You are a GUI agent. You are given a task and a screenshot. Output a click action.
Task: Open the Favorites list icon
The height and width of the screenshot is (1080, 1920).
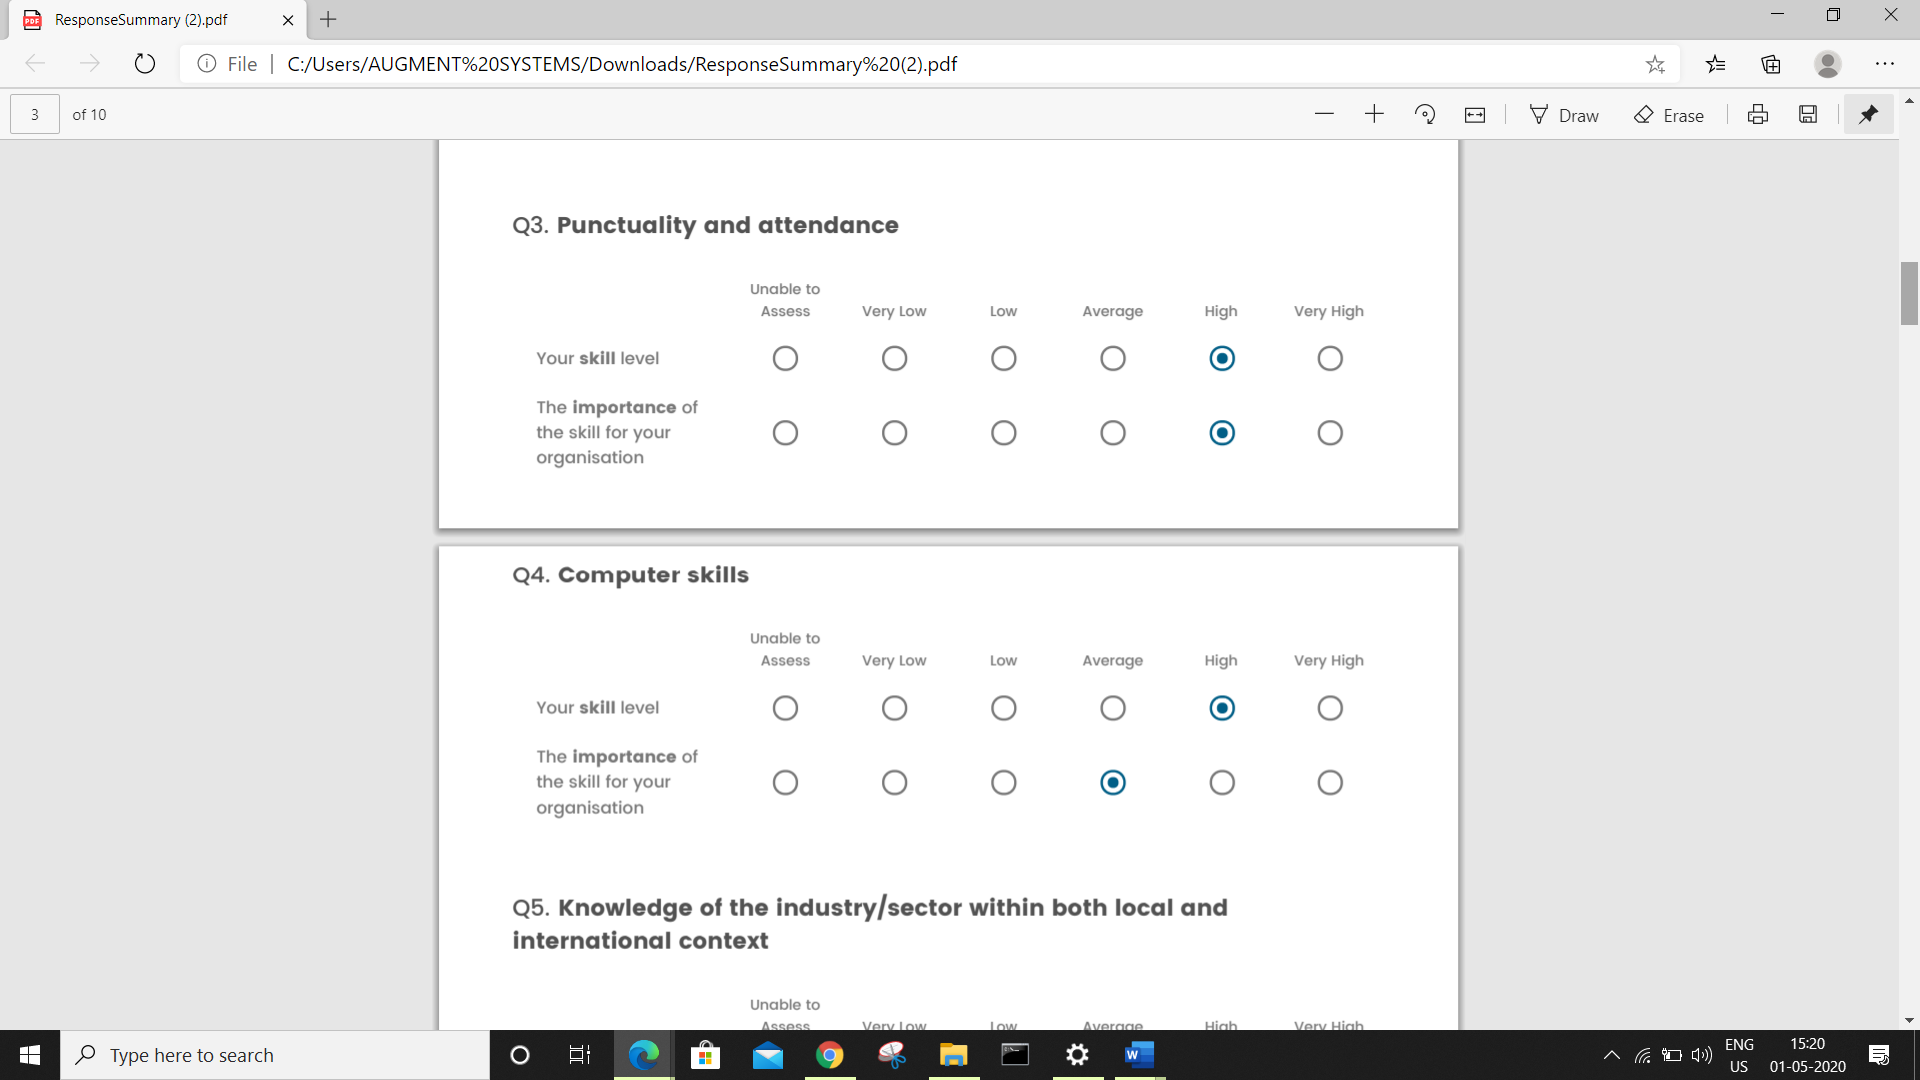1716,64
